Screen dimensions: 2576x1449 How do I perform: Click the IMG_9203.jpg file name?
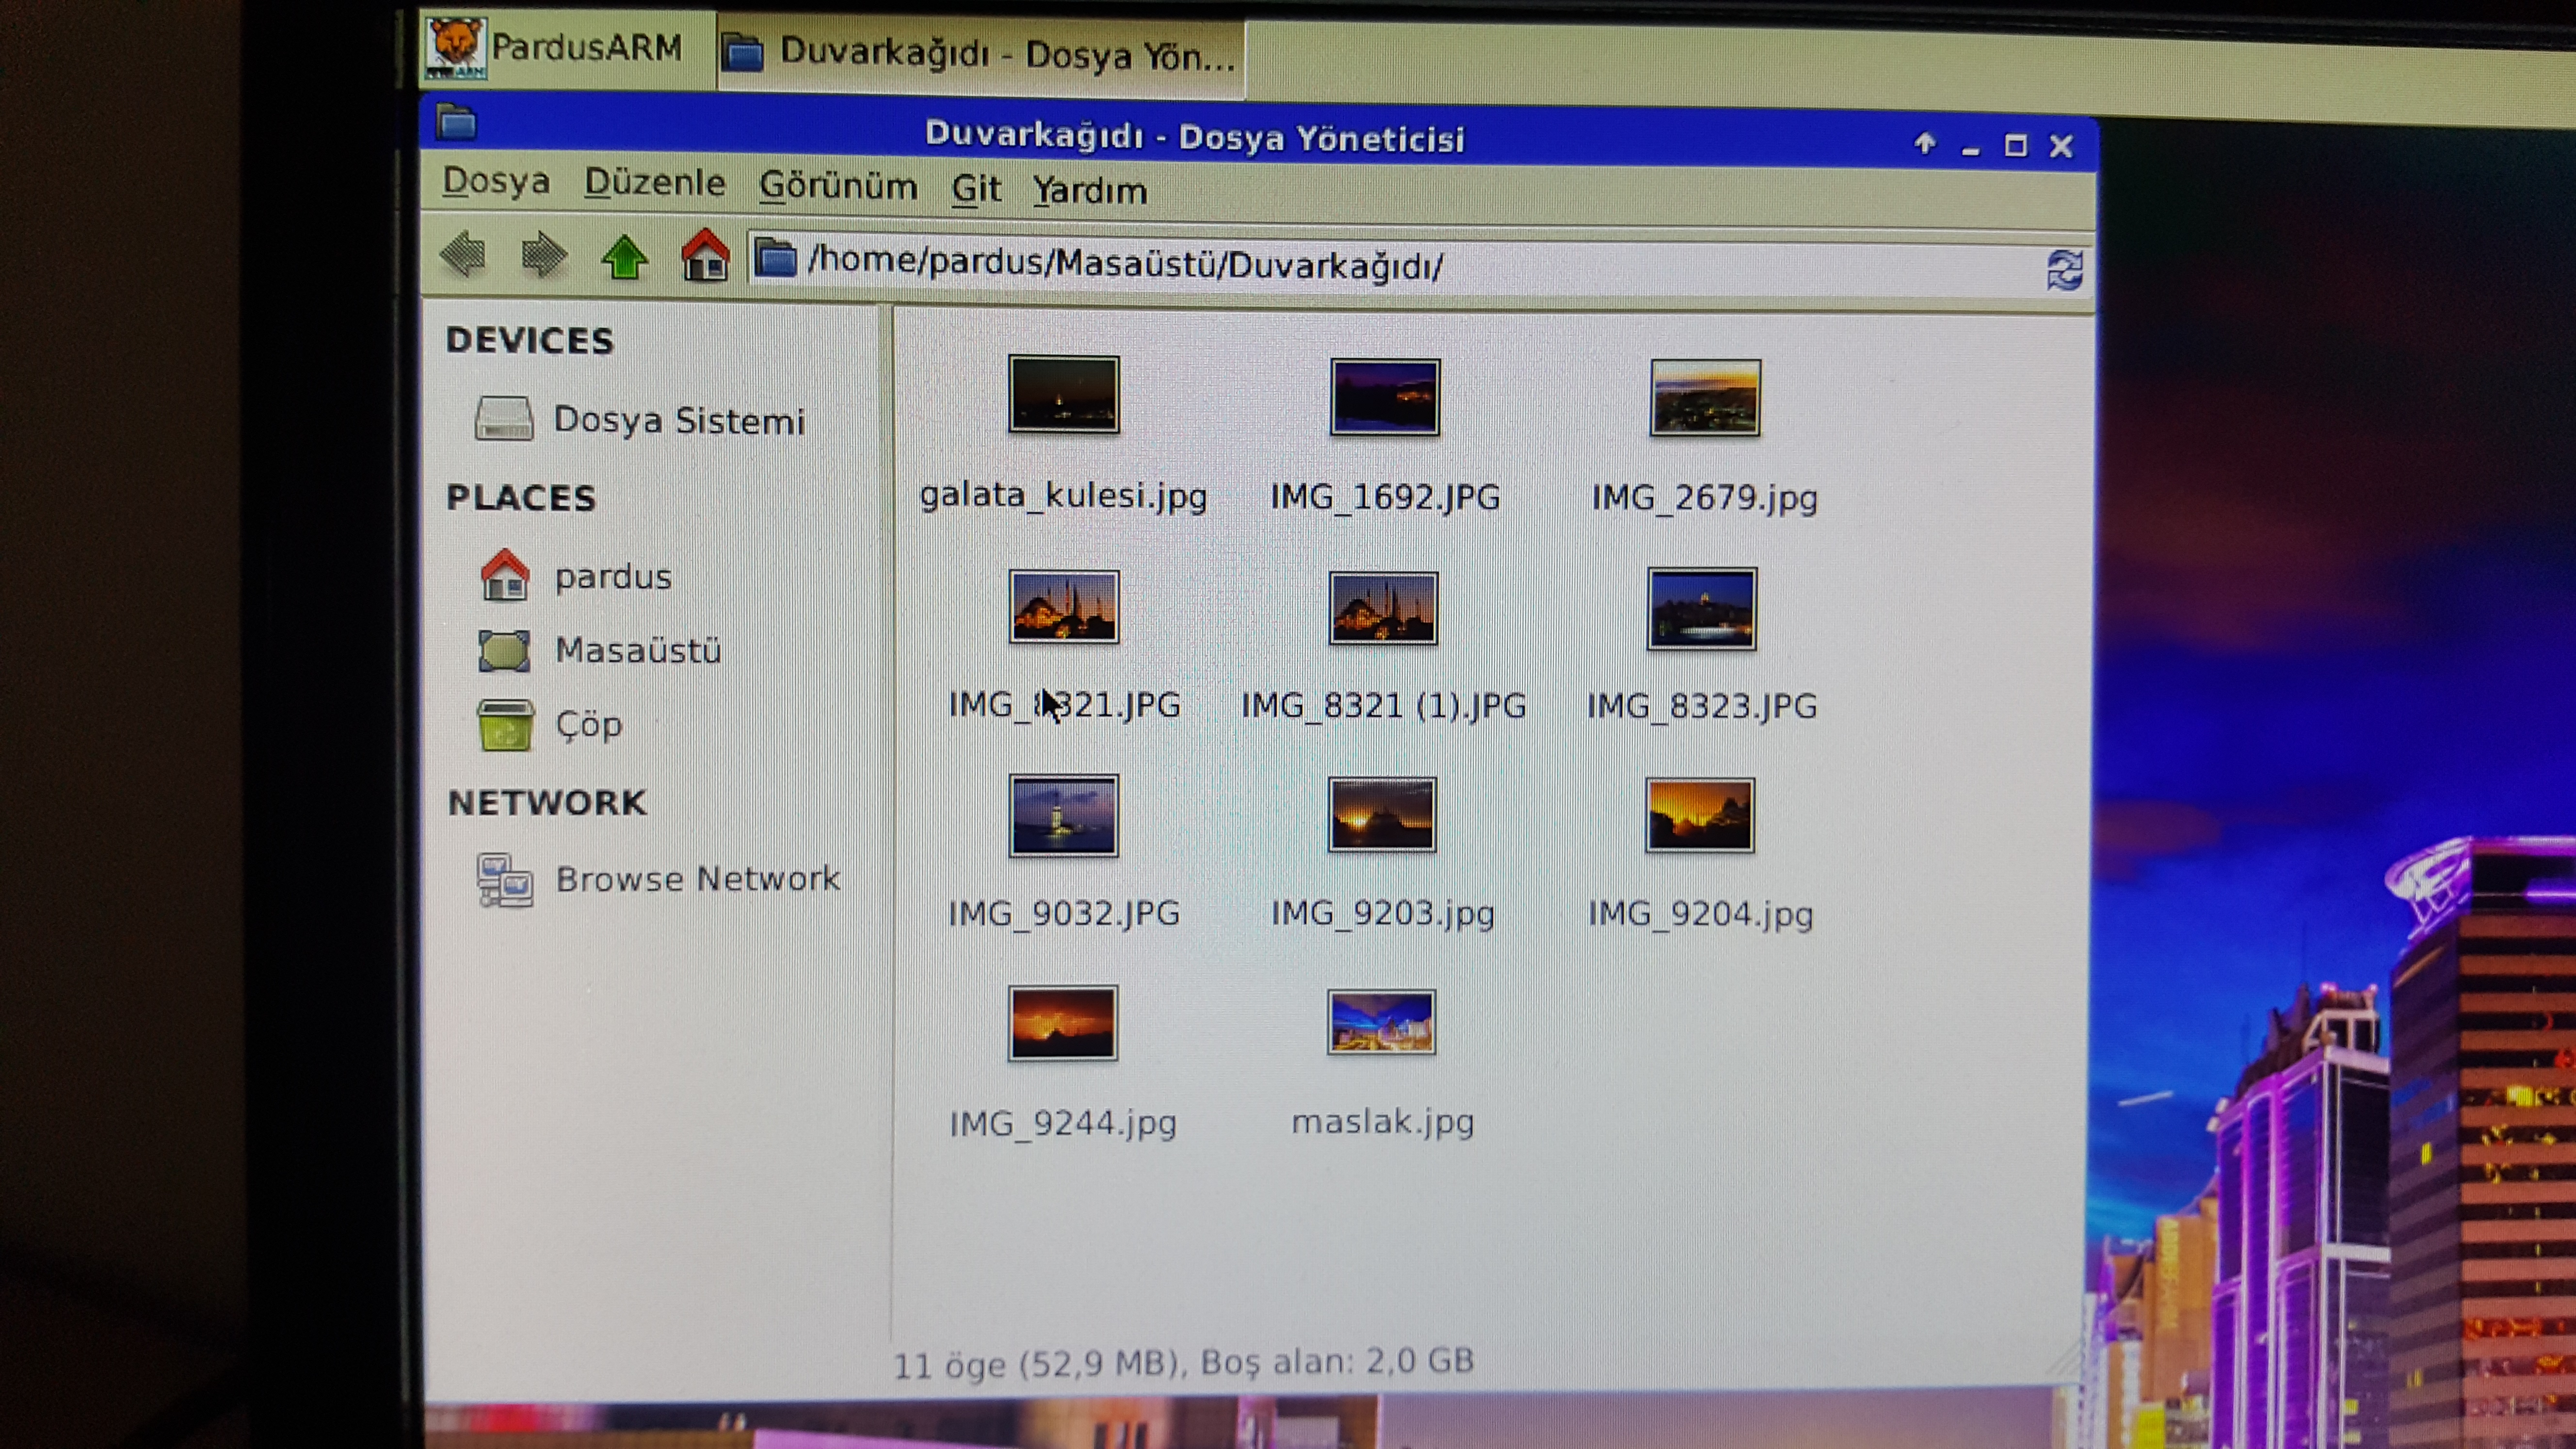[1383, 914]
